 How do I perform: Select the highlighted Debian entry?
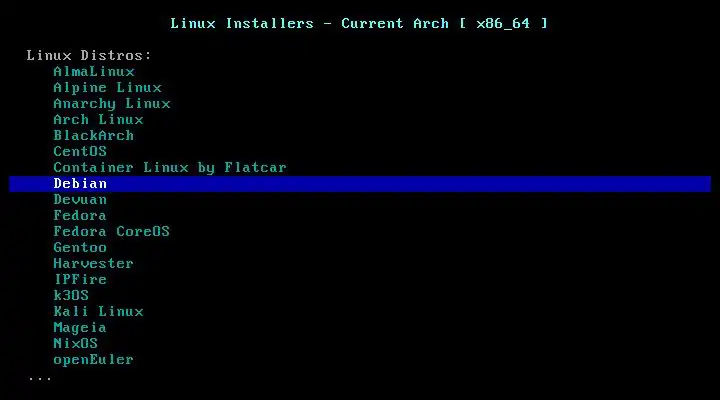coord(360,184)
